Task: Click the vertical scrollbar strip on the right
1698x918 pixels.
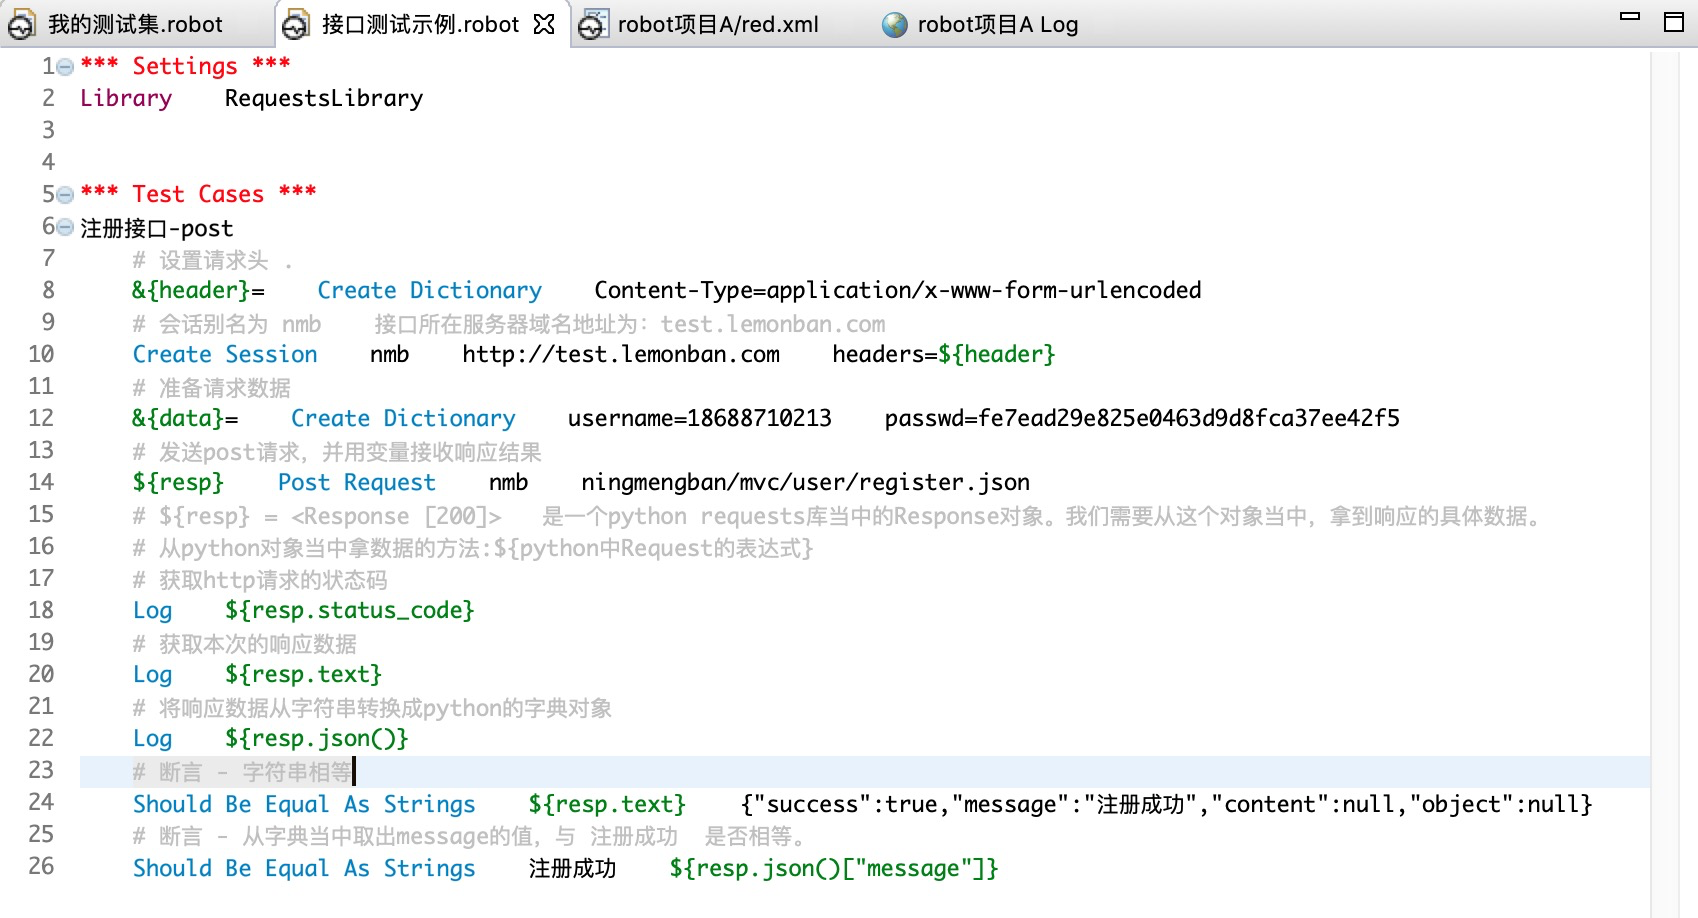Action: tap(1665, 480)
